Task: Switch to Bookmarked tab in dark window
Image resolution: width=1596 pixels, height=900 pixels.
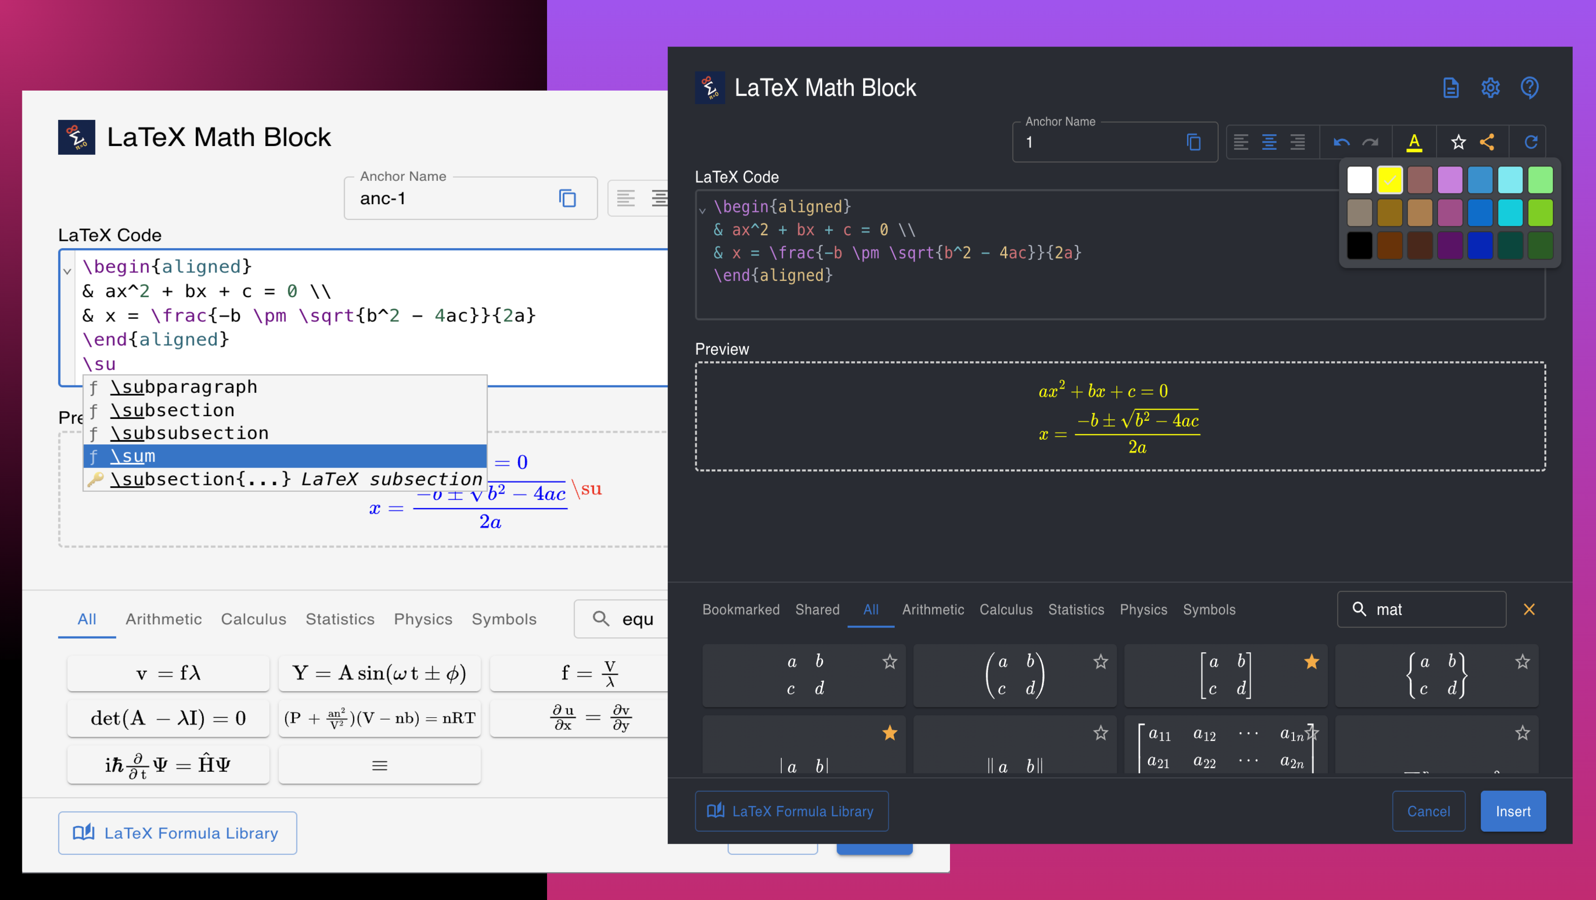Action: (741, 609)
